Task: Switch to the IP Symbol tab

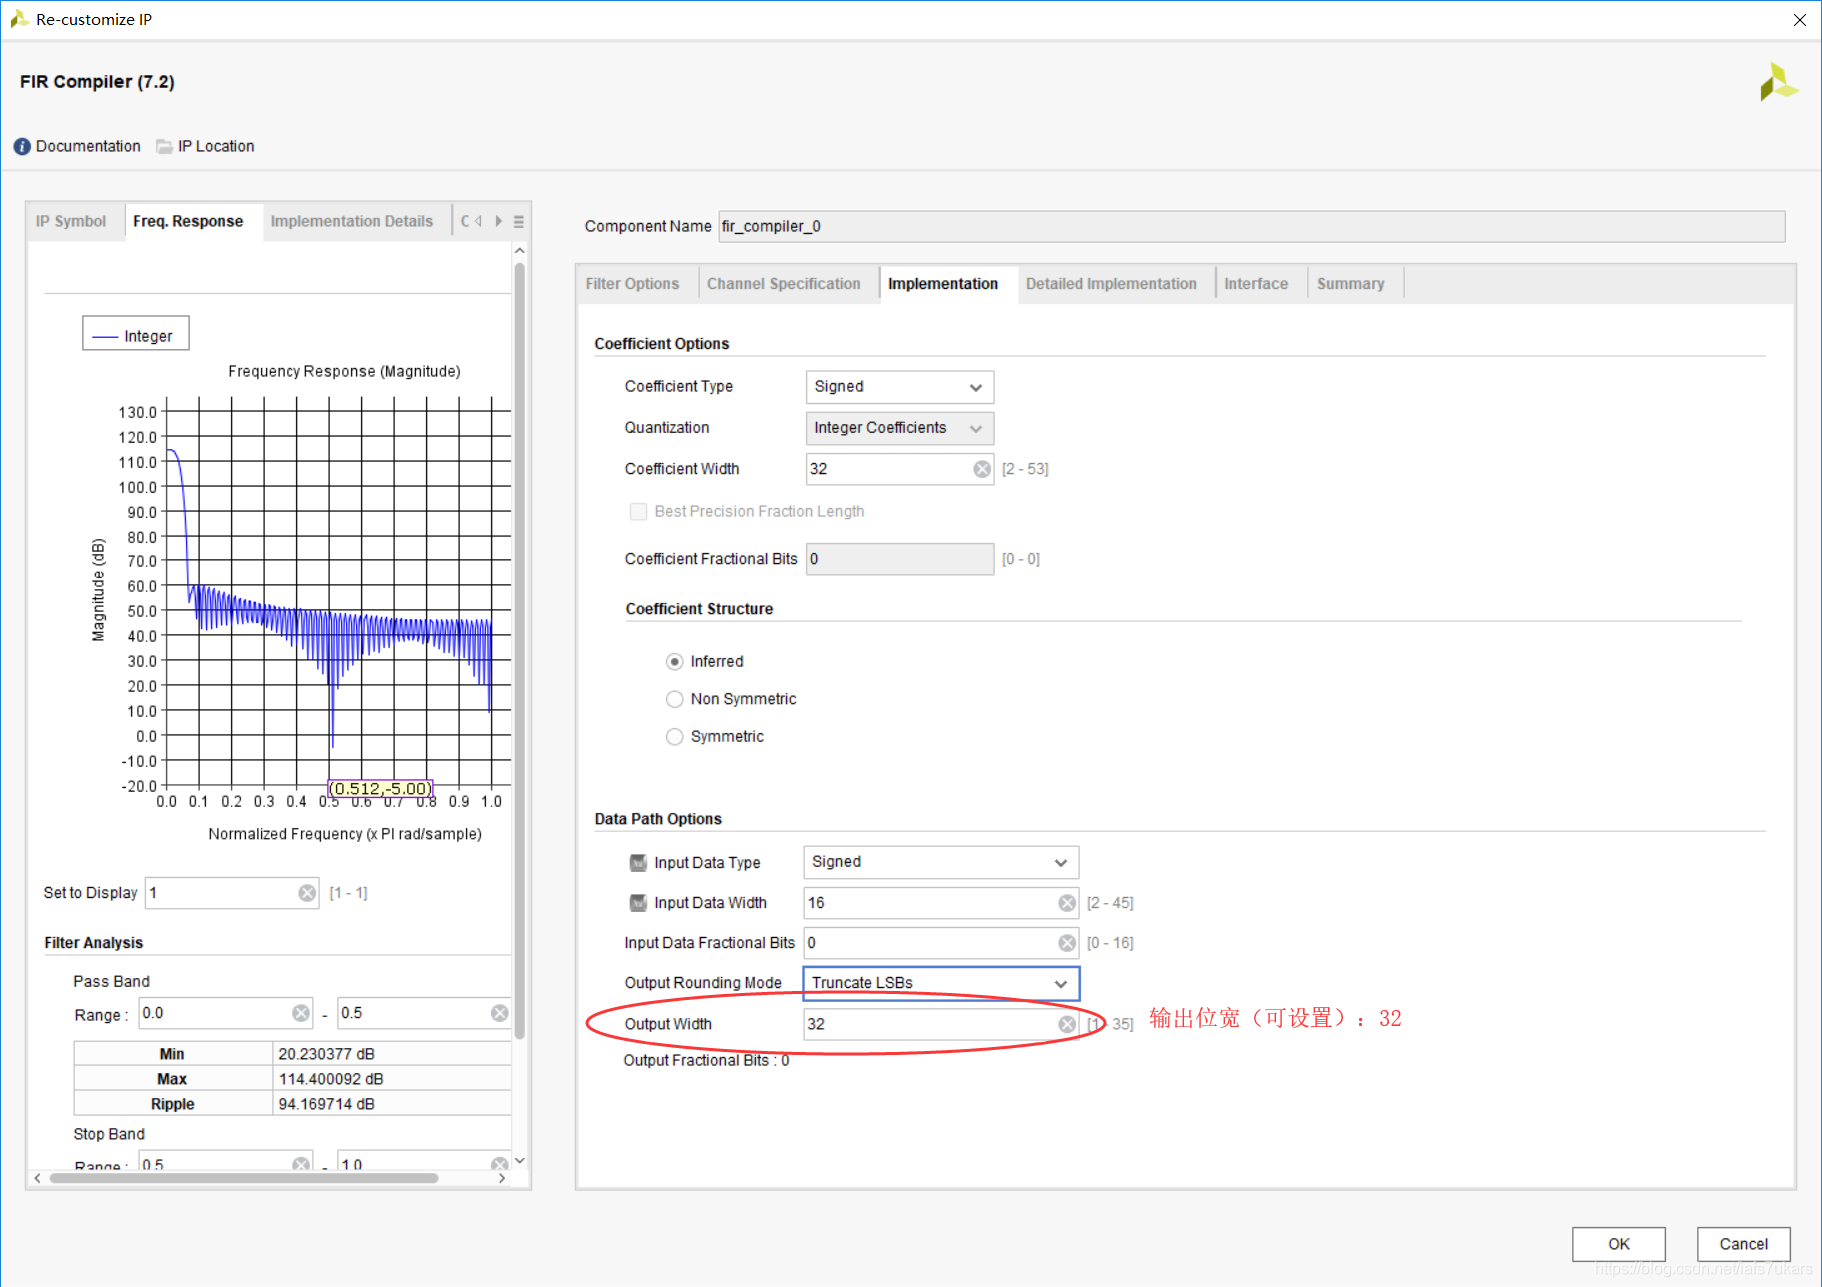Action: pos(71,221)
